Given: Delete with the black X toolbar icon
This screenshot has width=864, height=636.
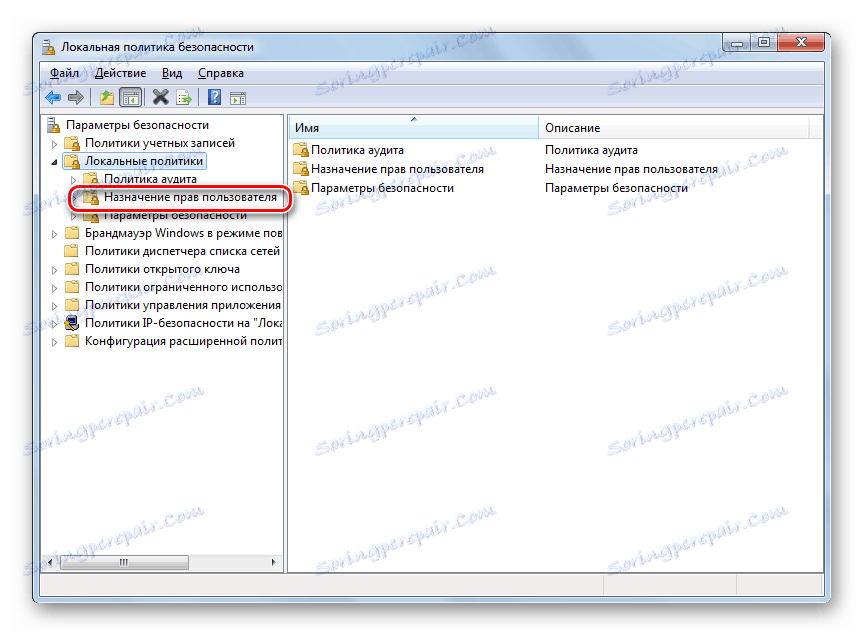Looking at the screenshot, I should [160, 98].
